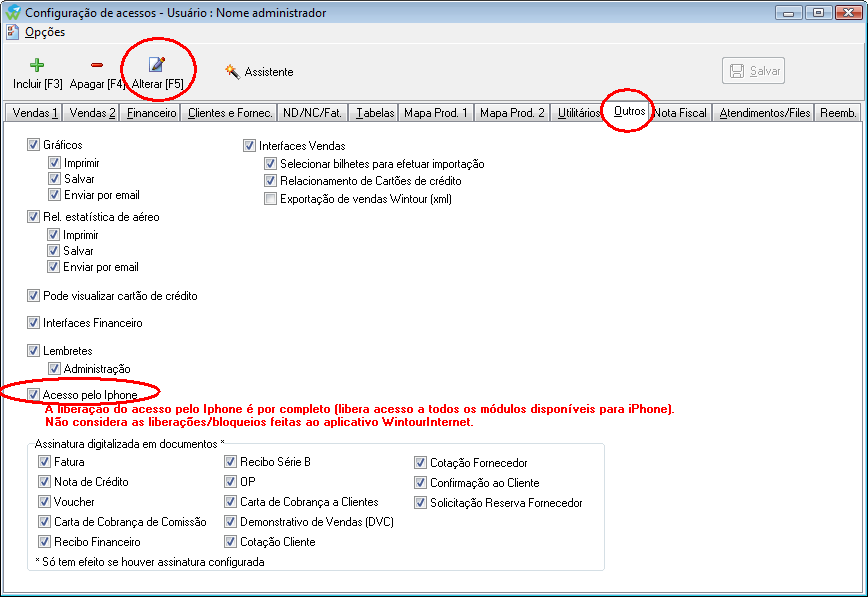Click the Salvar button
The height and width of the screenshot is (597, 868).
tap(753, 71)
